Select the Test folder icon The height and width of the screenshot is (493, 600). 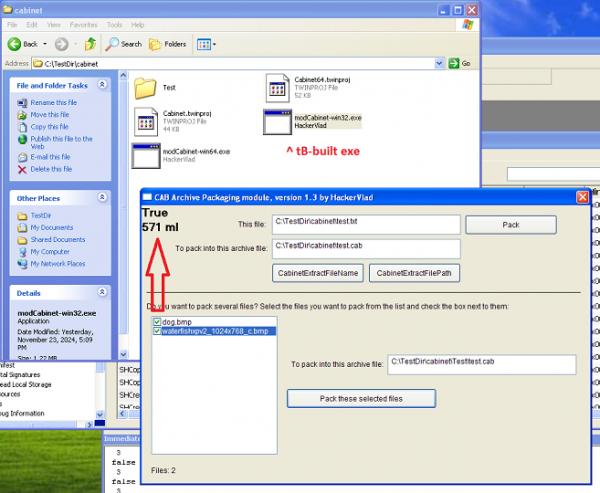click(x=145, y=88)
